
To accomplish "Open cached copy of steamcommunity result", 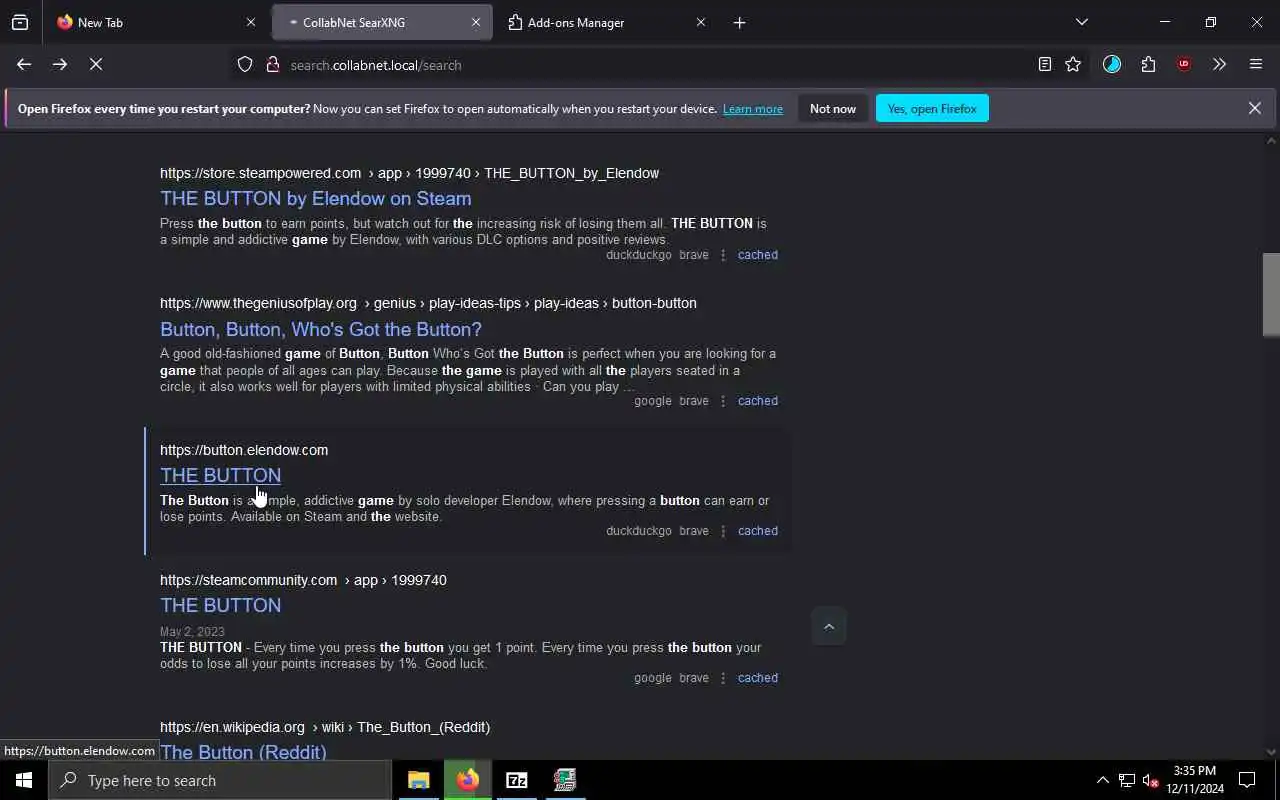I will (758, 678).
